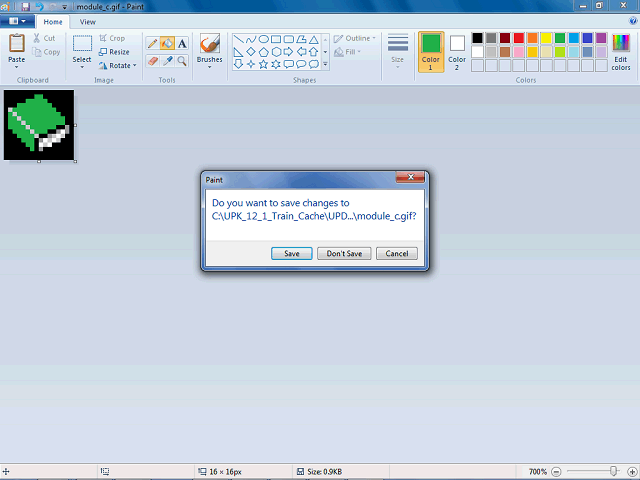Click the Crop tool
The image size is (640, 480).
pos(112,38)
